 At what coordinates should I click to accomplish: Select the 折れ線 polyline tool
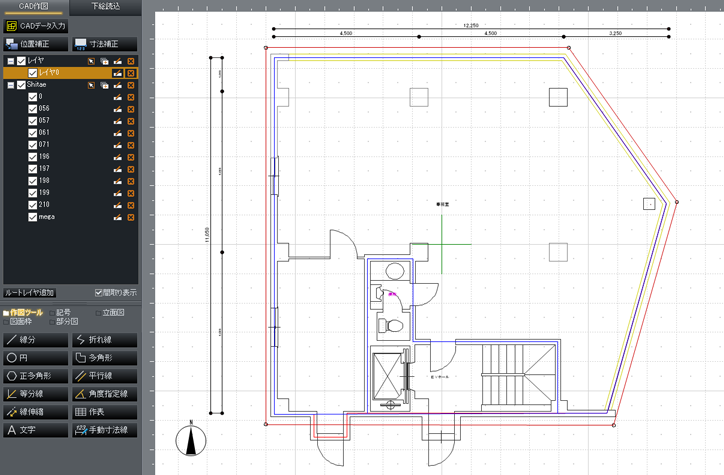tap(104, 340)
